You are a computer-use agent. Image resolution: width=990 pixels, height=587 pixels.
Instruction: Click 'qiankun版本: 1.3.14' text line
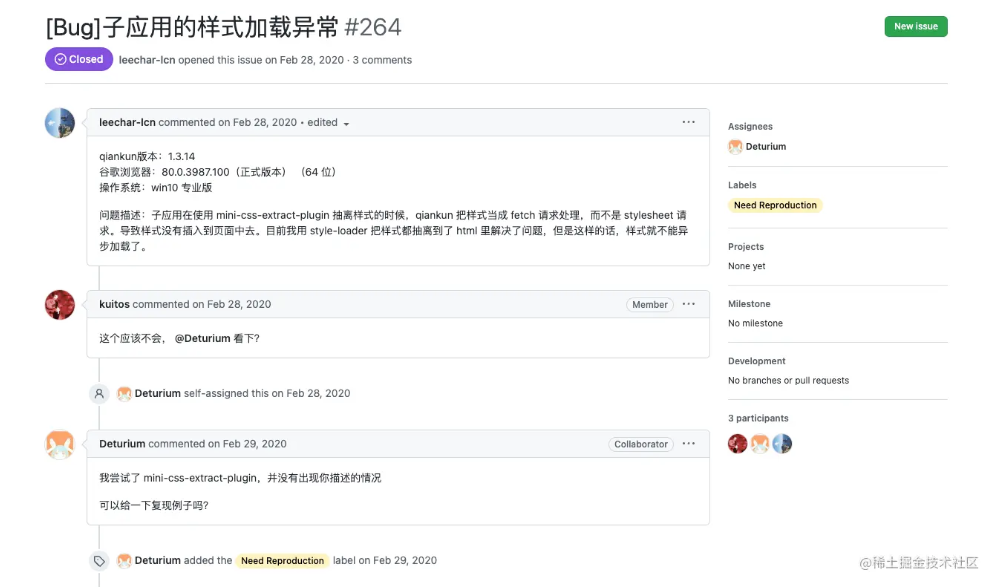(147, 156)
